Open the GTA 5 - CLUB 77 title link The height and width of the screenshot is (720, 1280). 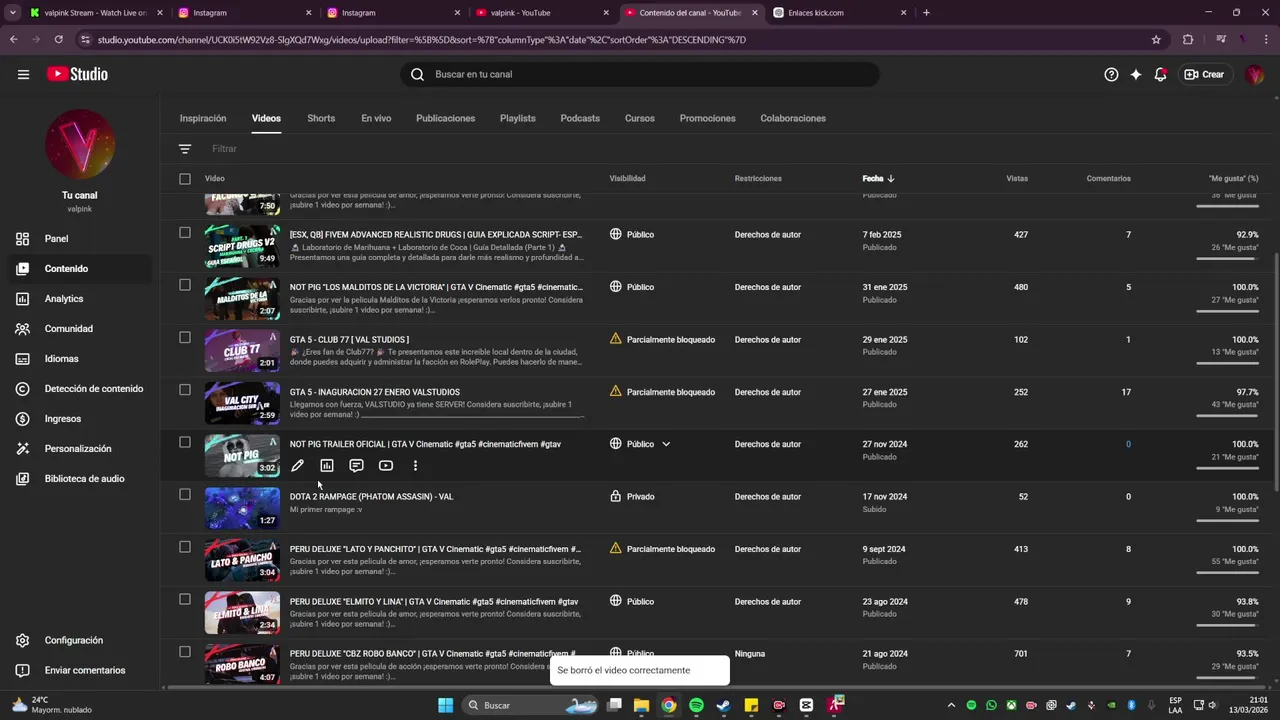click(x=349, y=340)
